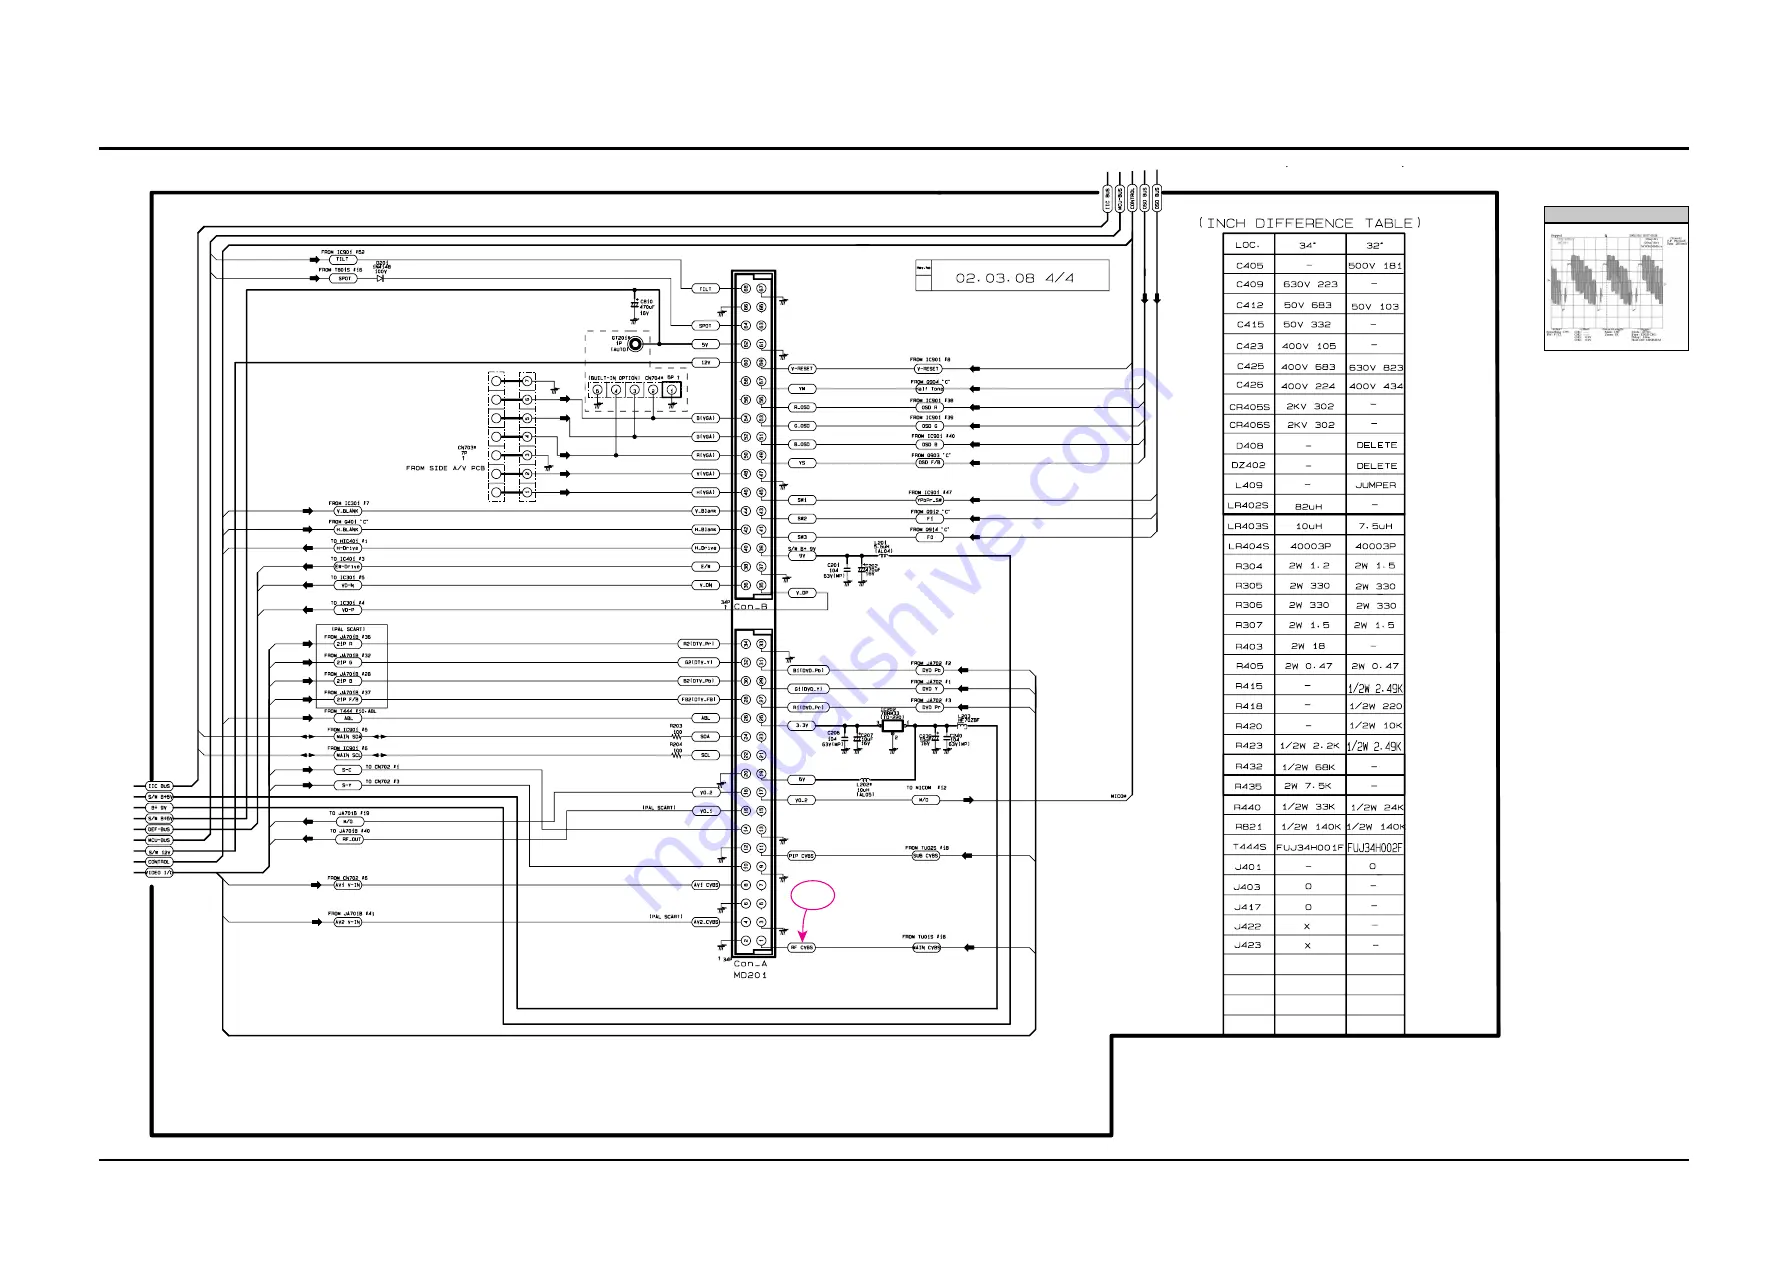1787x1263 pixels.
Task: Click the 2W 1.2 cell for R304
Action: tap(1309, 566)
